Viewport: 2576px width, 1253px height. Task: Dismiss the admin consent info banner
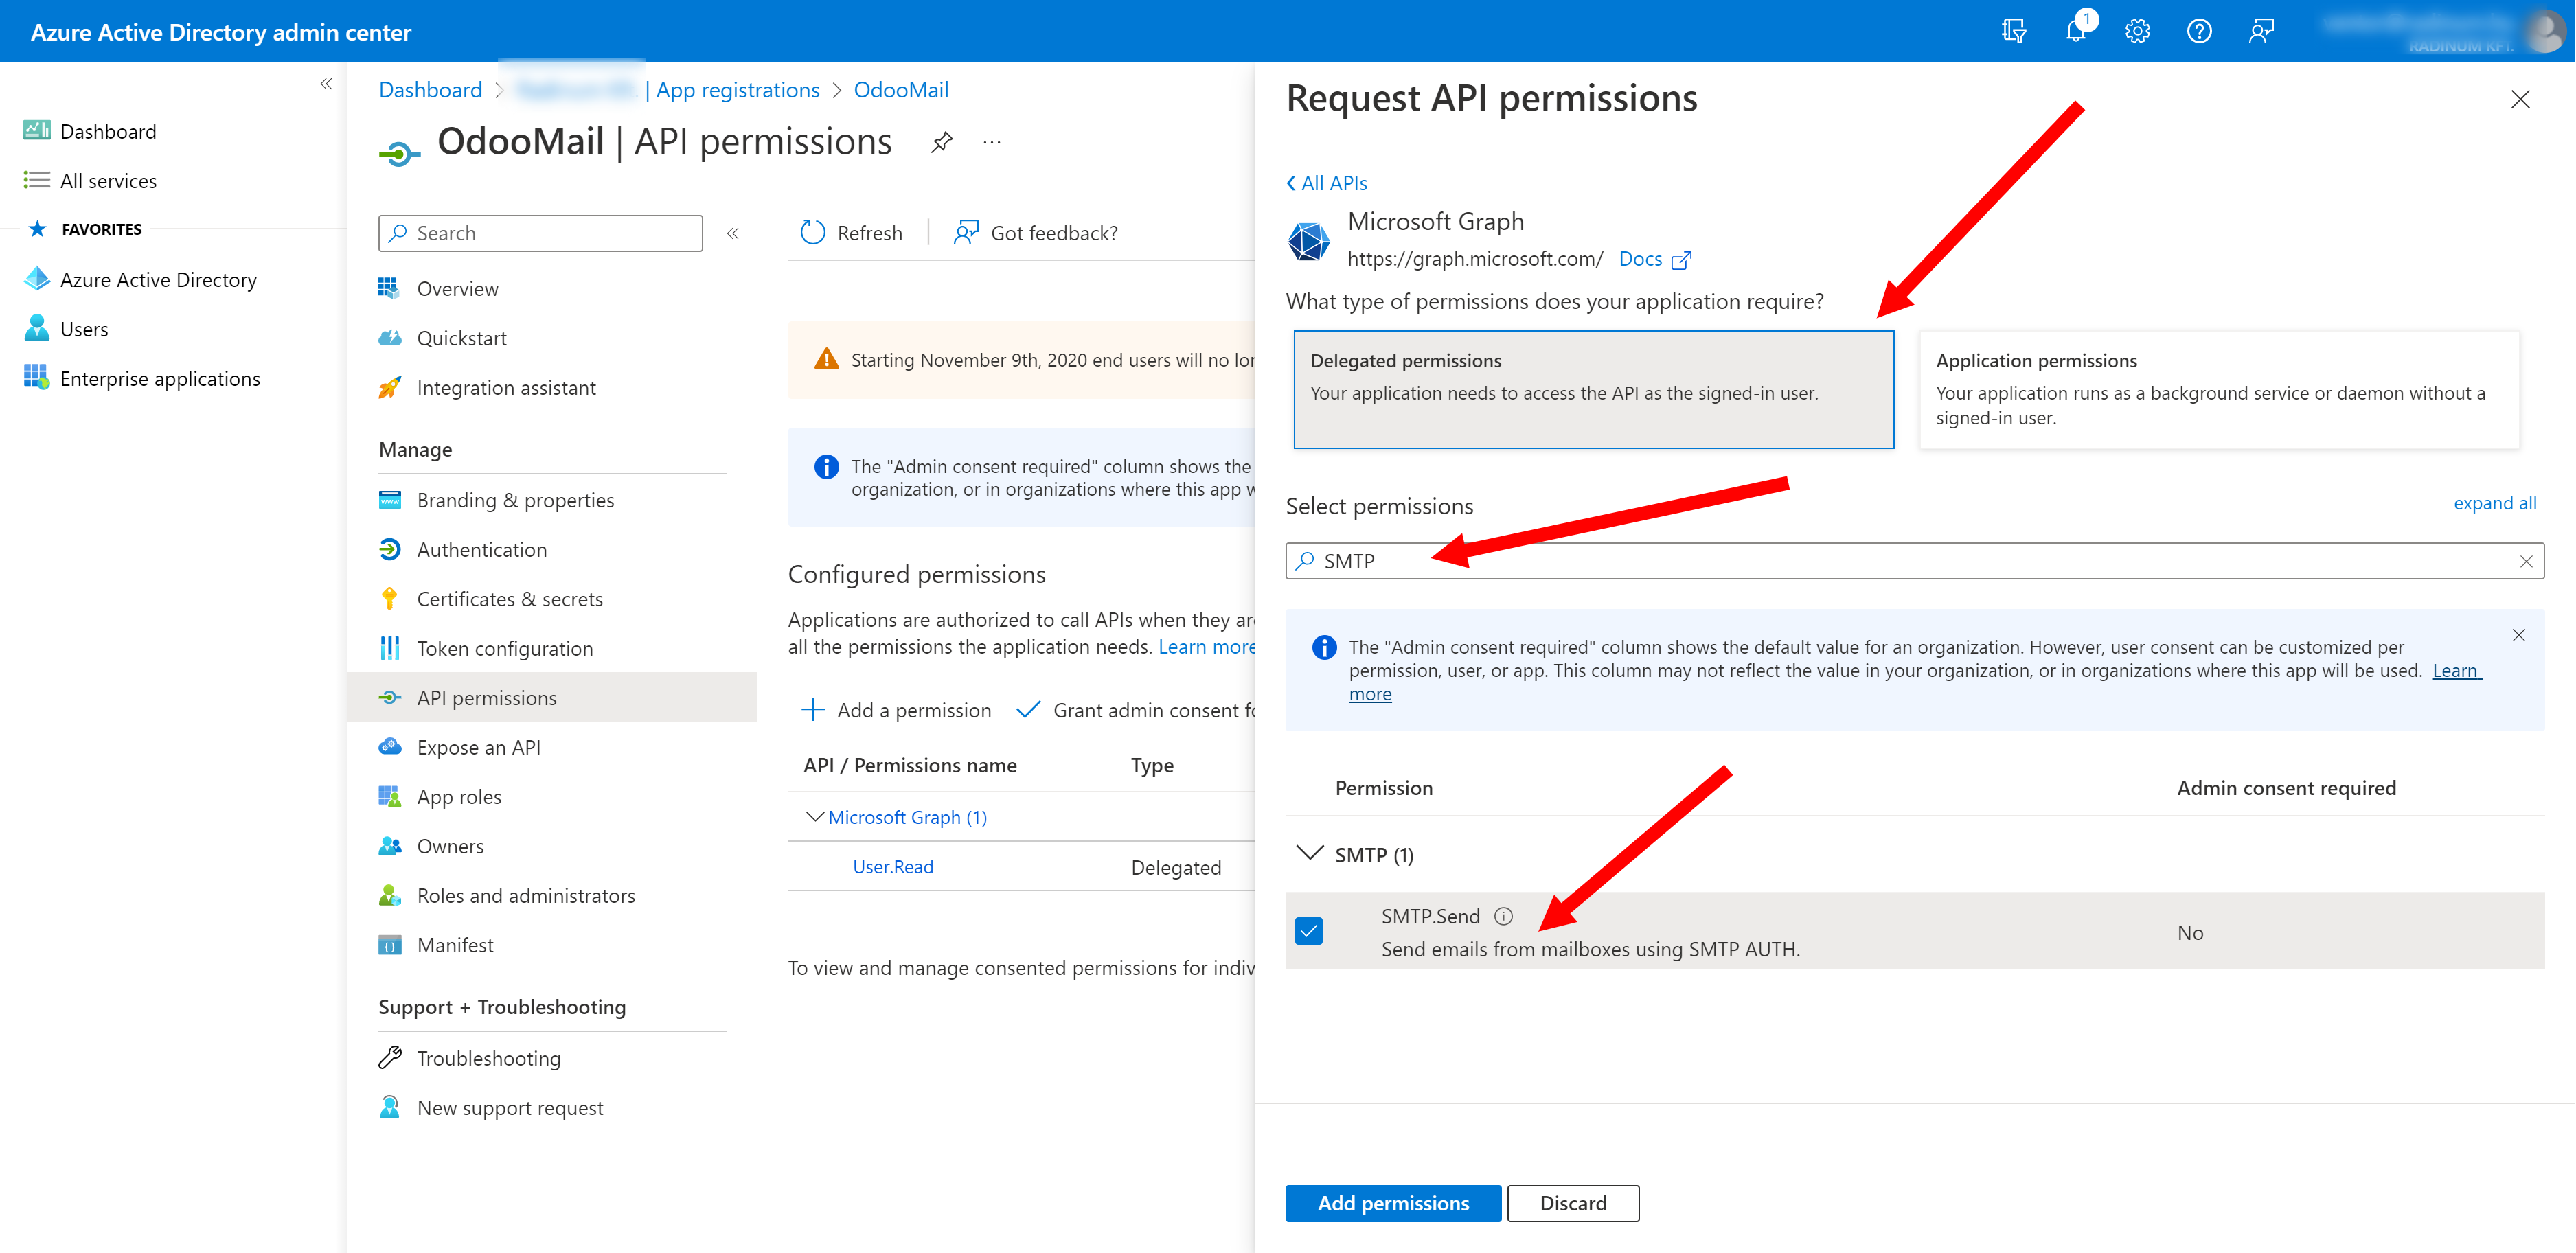(x=2519, y=635)
